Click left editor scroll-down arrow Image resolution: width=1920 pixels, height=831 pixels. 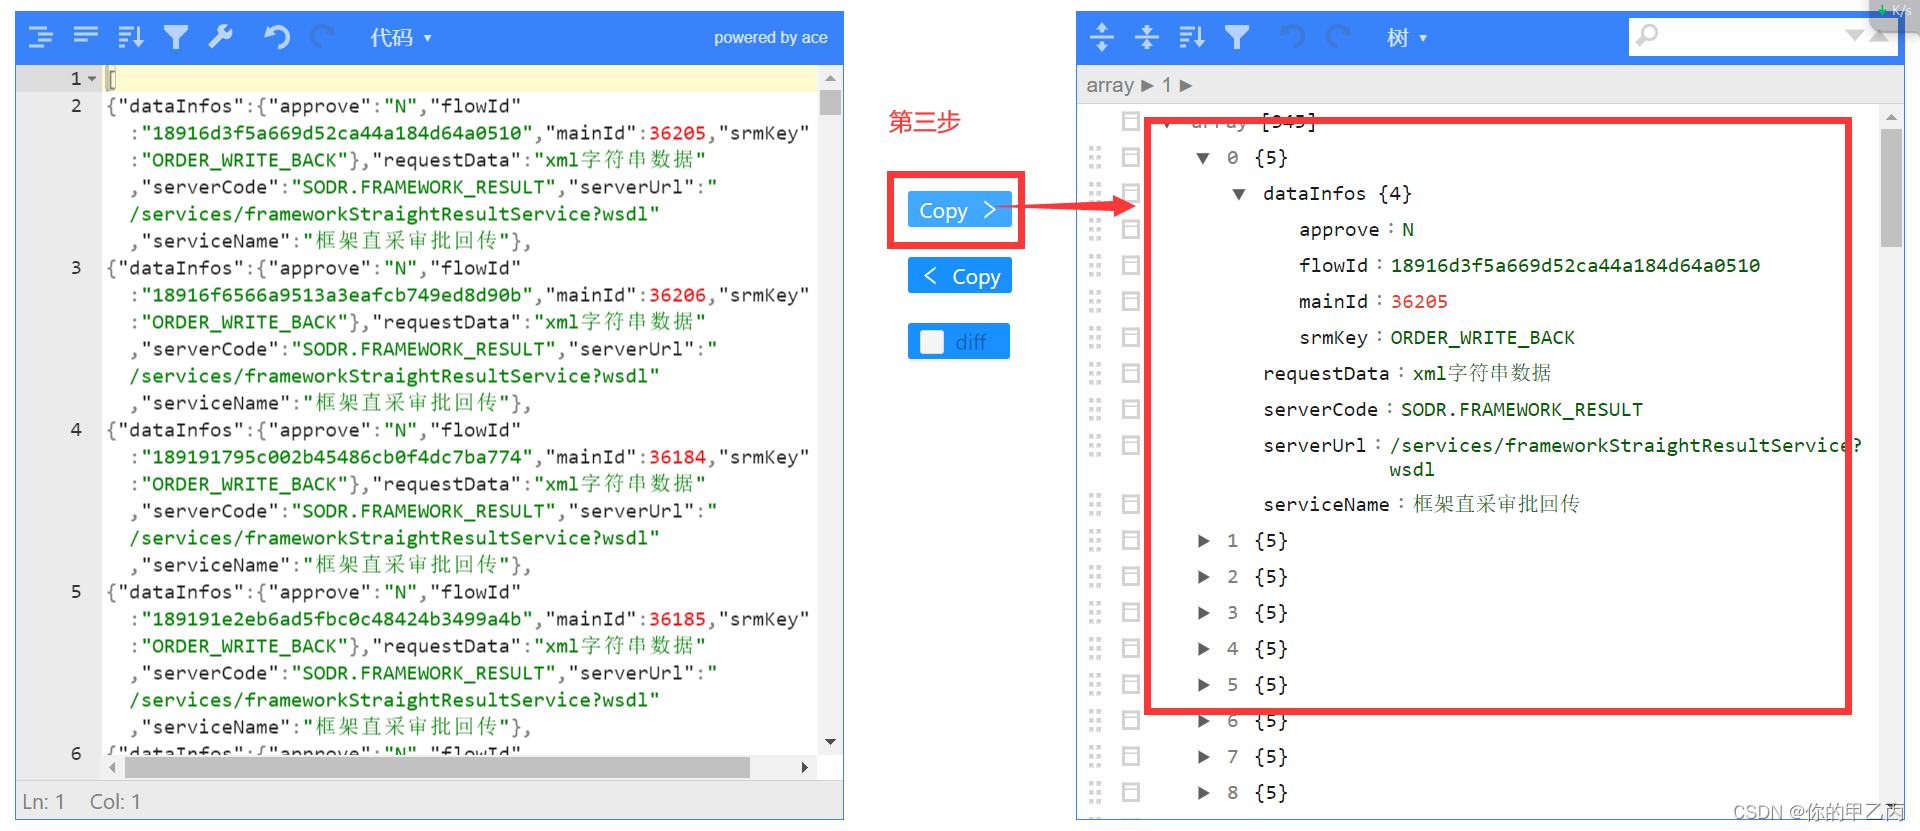coord(830,742)
